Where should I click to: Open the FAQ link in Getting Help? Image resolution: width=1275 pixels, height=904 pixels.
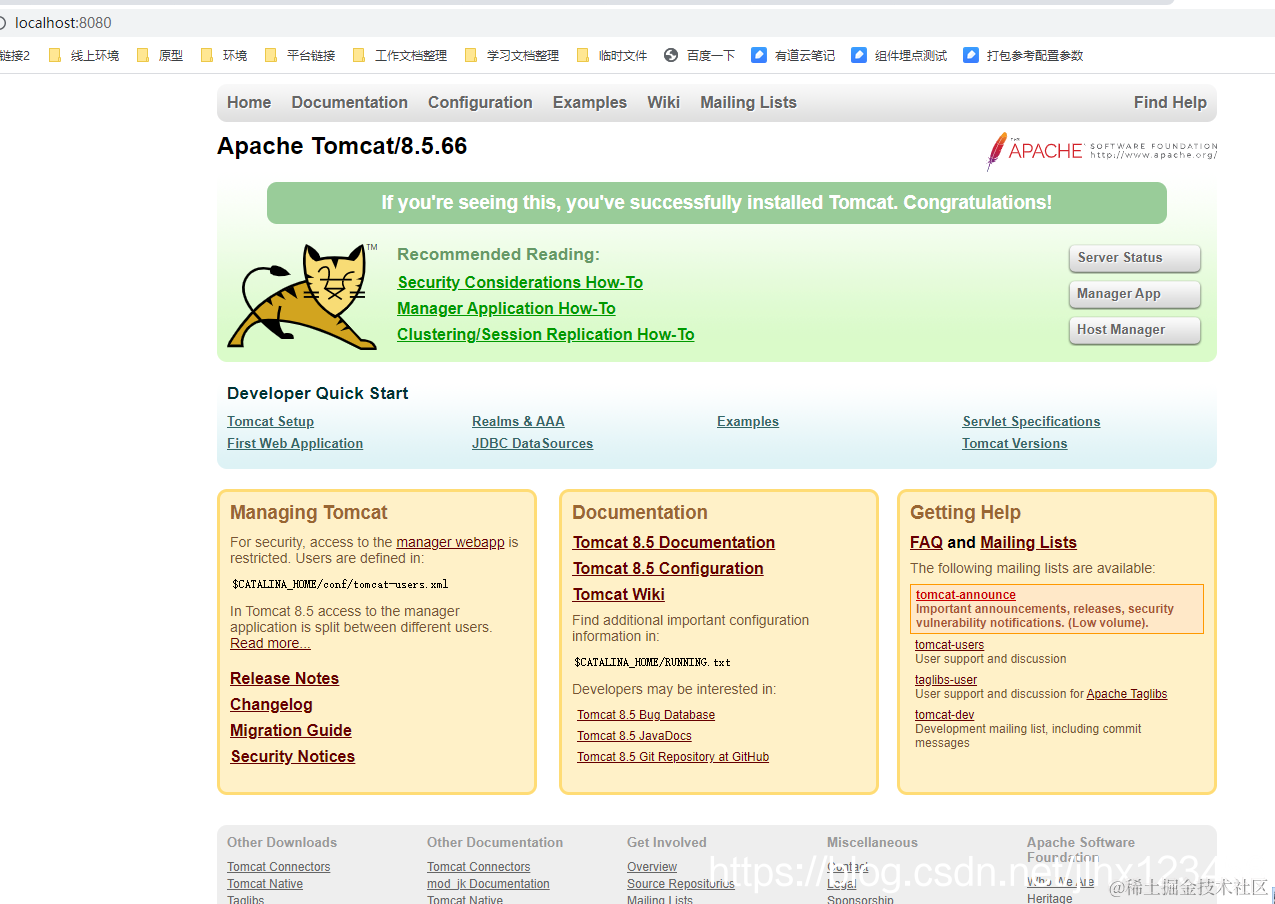(x=926, y=542)
